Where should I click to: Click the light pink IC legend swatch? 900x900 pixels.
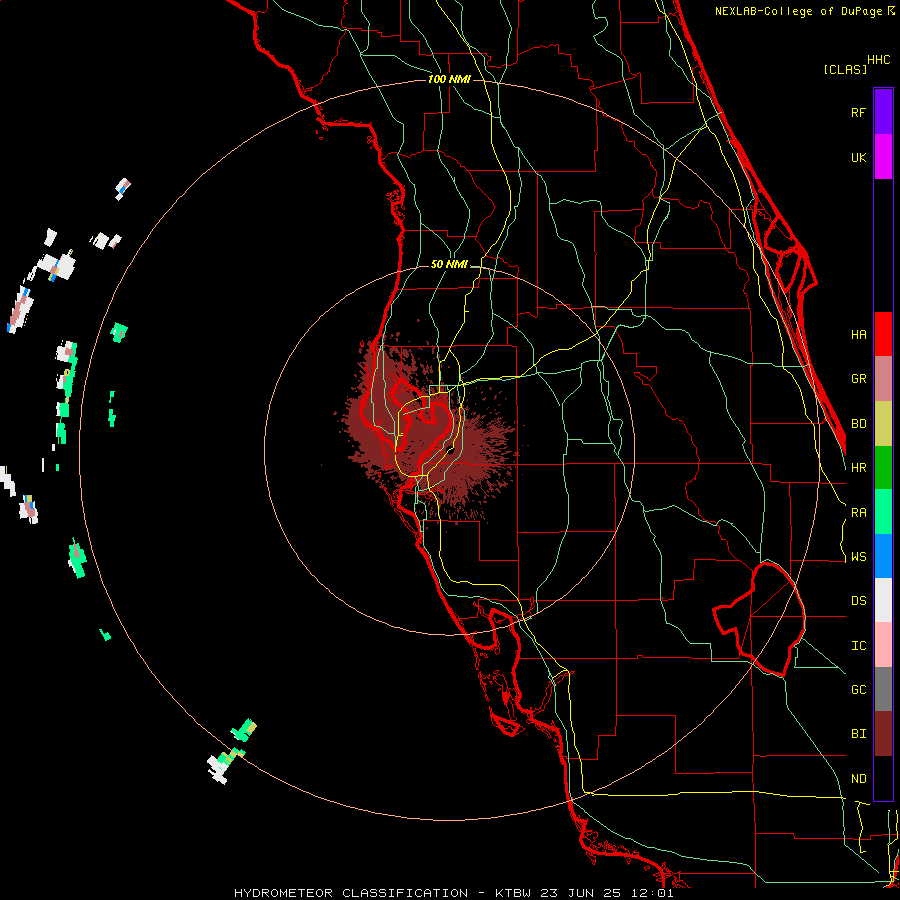point(883,645)
